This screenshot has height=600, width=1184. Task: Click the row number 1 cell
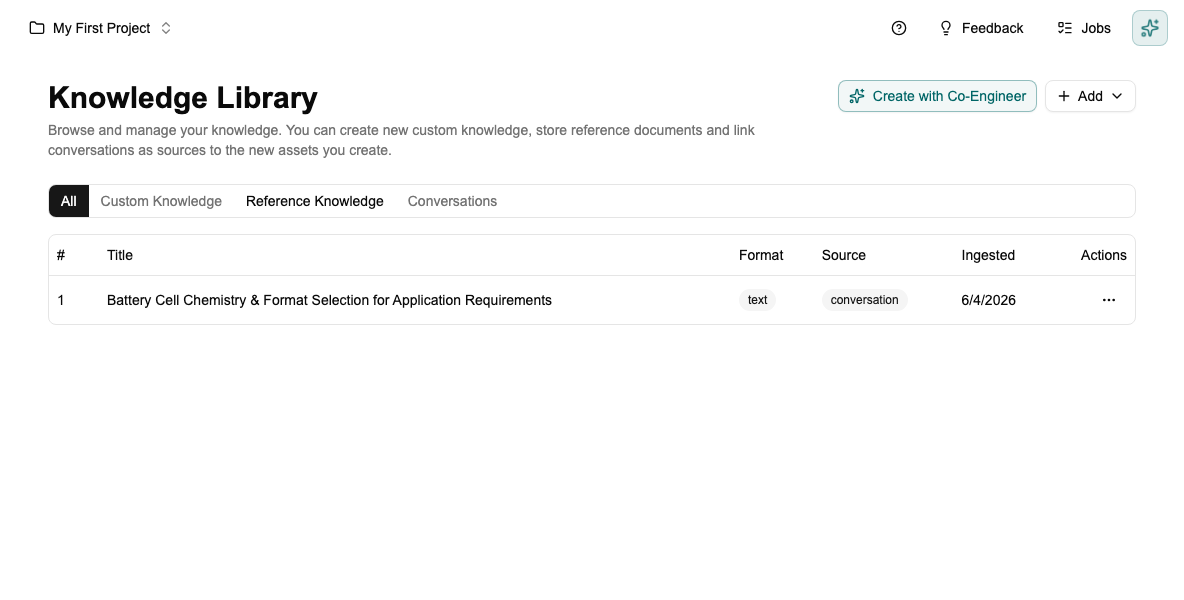click(61, 300)
